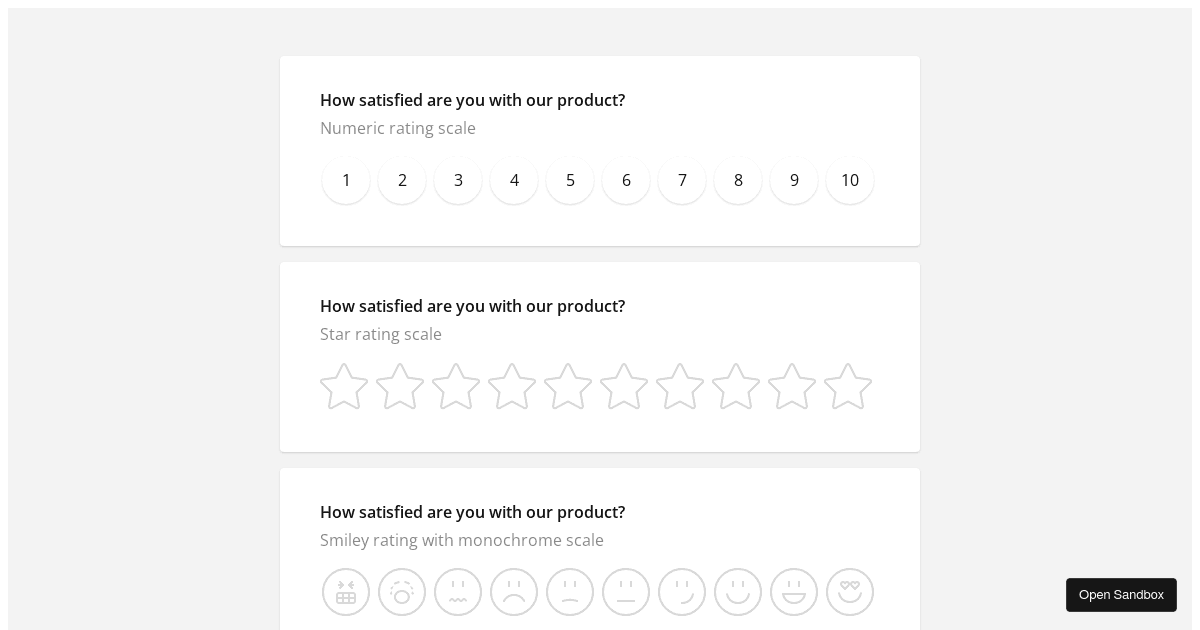The image size is (1200, 630).
Task: Click the heart-eyes smiley on the smiley scale
Action: click(x=850, y=592)
